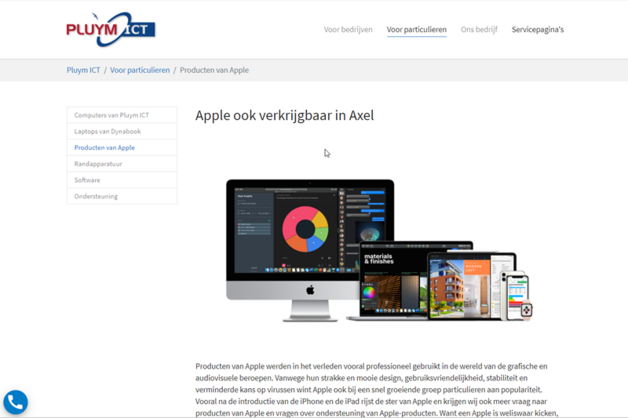Go to Servicepagina's in the navigation
Image resolution: width=628 pixels, height=418 pixels.
tap(537, 30)
